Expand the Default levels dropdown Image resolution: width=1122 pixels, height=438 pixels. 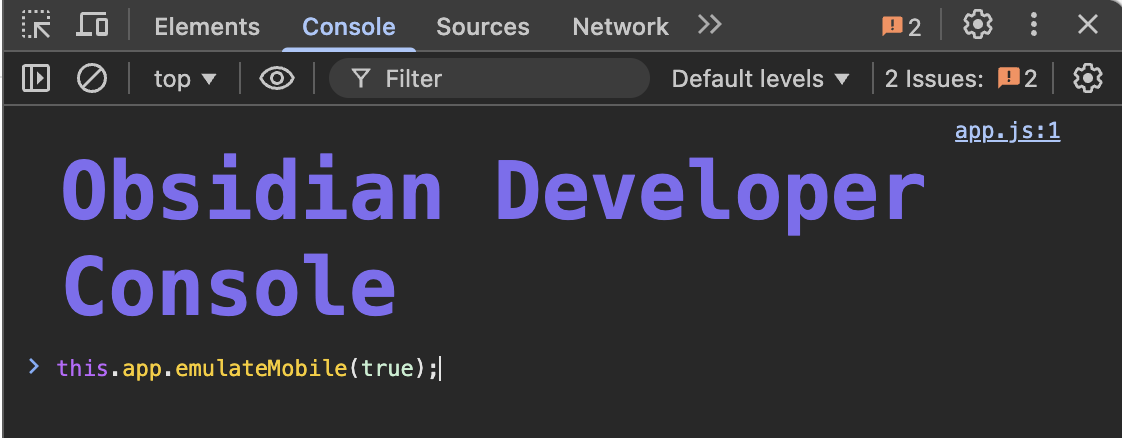click(761, 79)
